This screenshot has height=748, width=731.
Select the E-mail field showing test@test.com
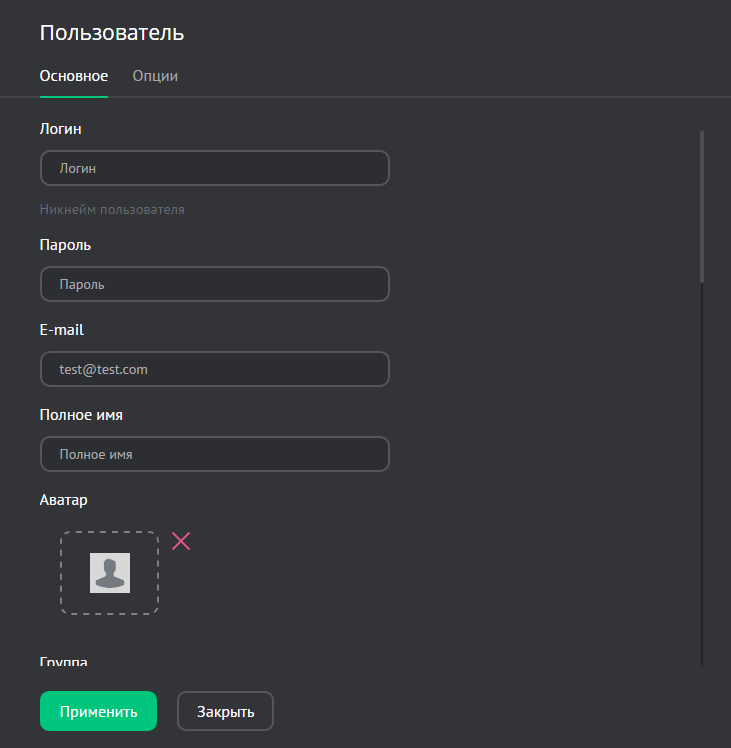point(214,369)
